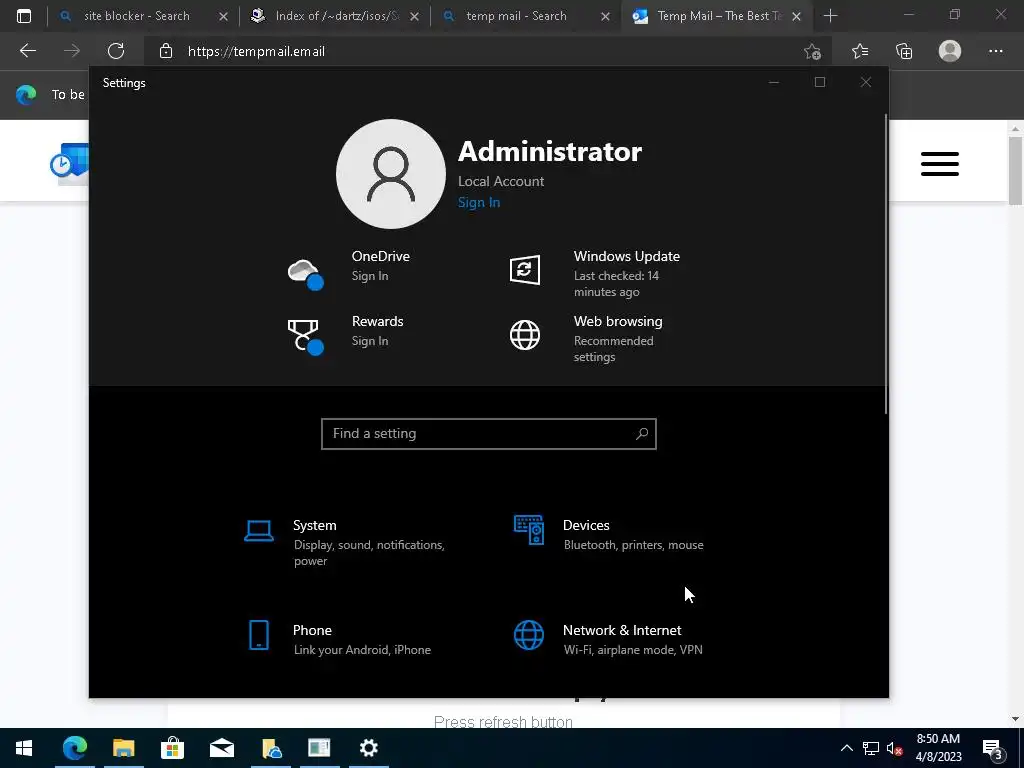This screenshot has height=768, width=1024.
Task: Switch to the Index of /~dartz/isos tab
Action: point(337,16)
